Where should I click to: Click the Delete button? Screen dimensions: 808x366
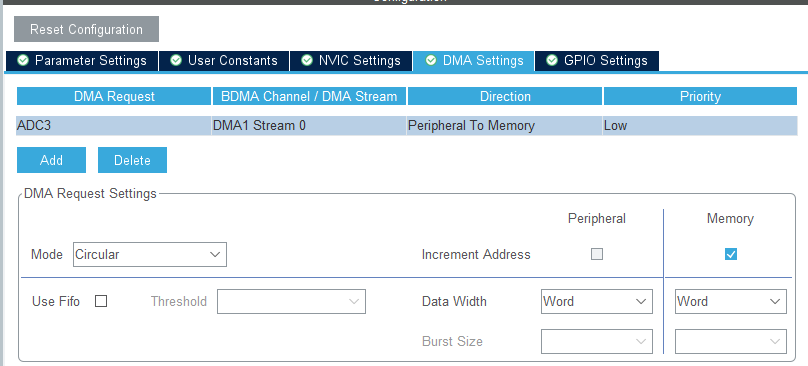click(x=132, y=160)
